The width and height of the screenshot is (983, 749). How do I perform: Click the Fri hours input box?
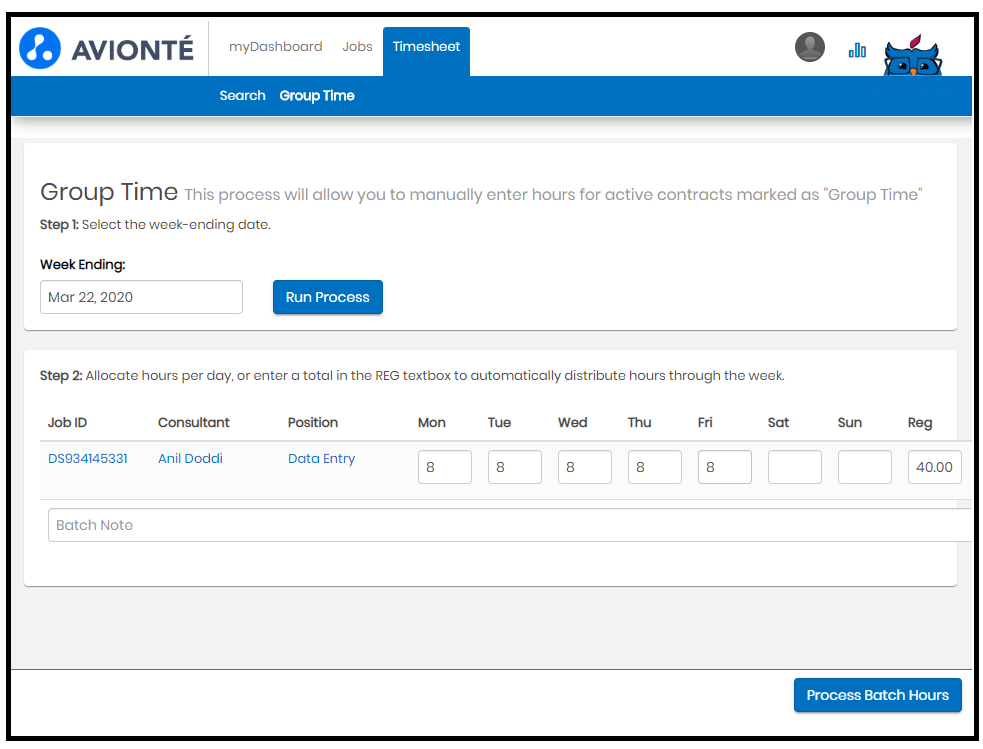click(x=725, y=467)
